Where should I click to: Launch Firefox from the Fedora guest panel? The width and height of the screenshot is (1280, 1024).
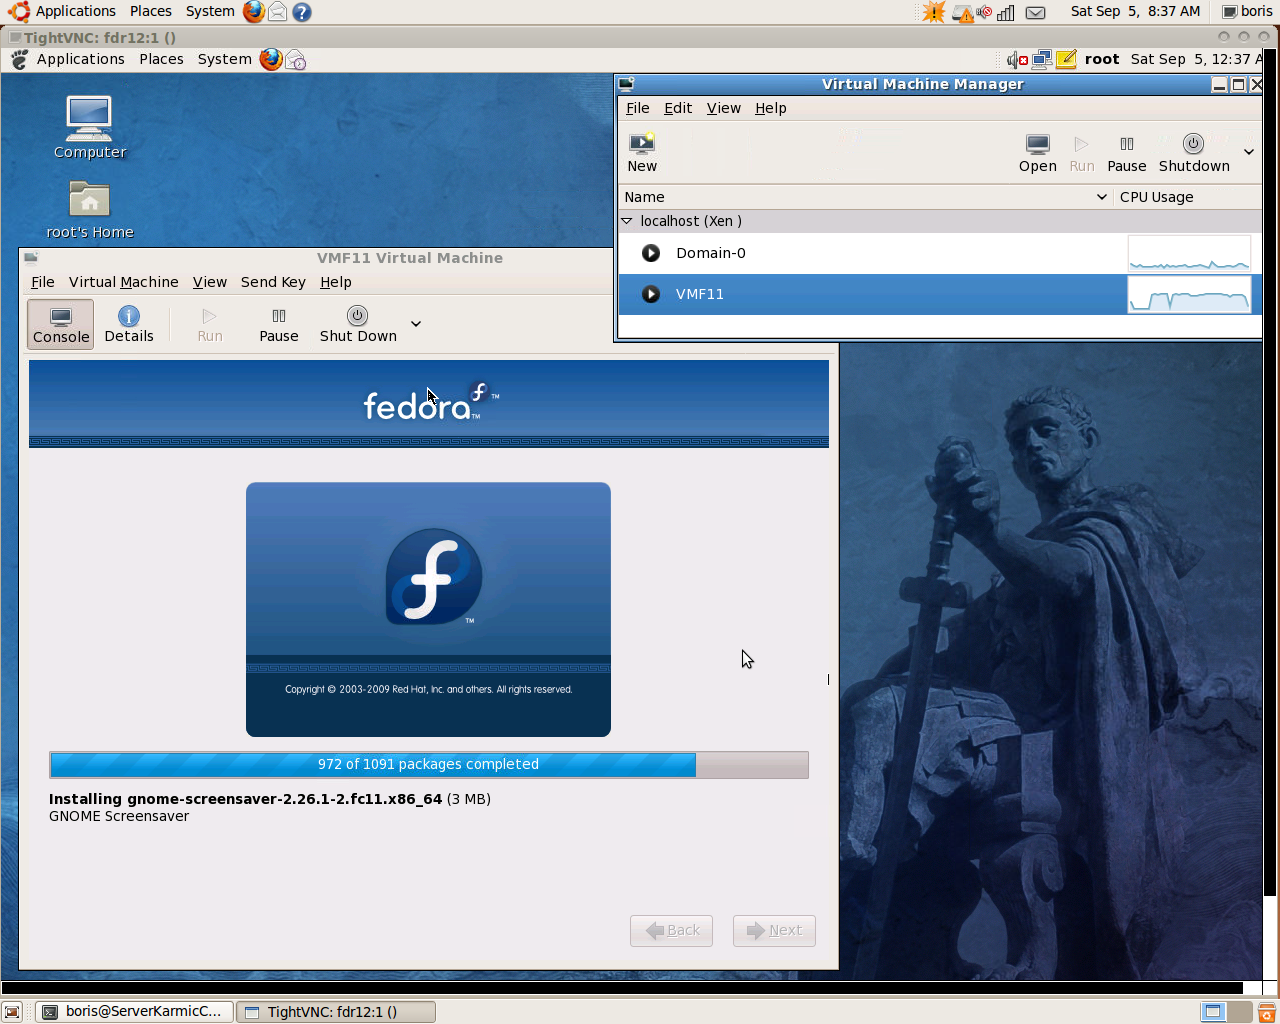pyautogui.click(x=270, y=59)
